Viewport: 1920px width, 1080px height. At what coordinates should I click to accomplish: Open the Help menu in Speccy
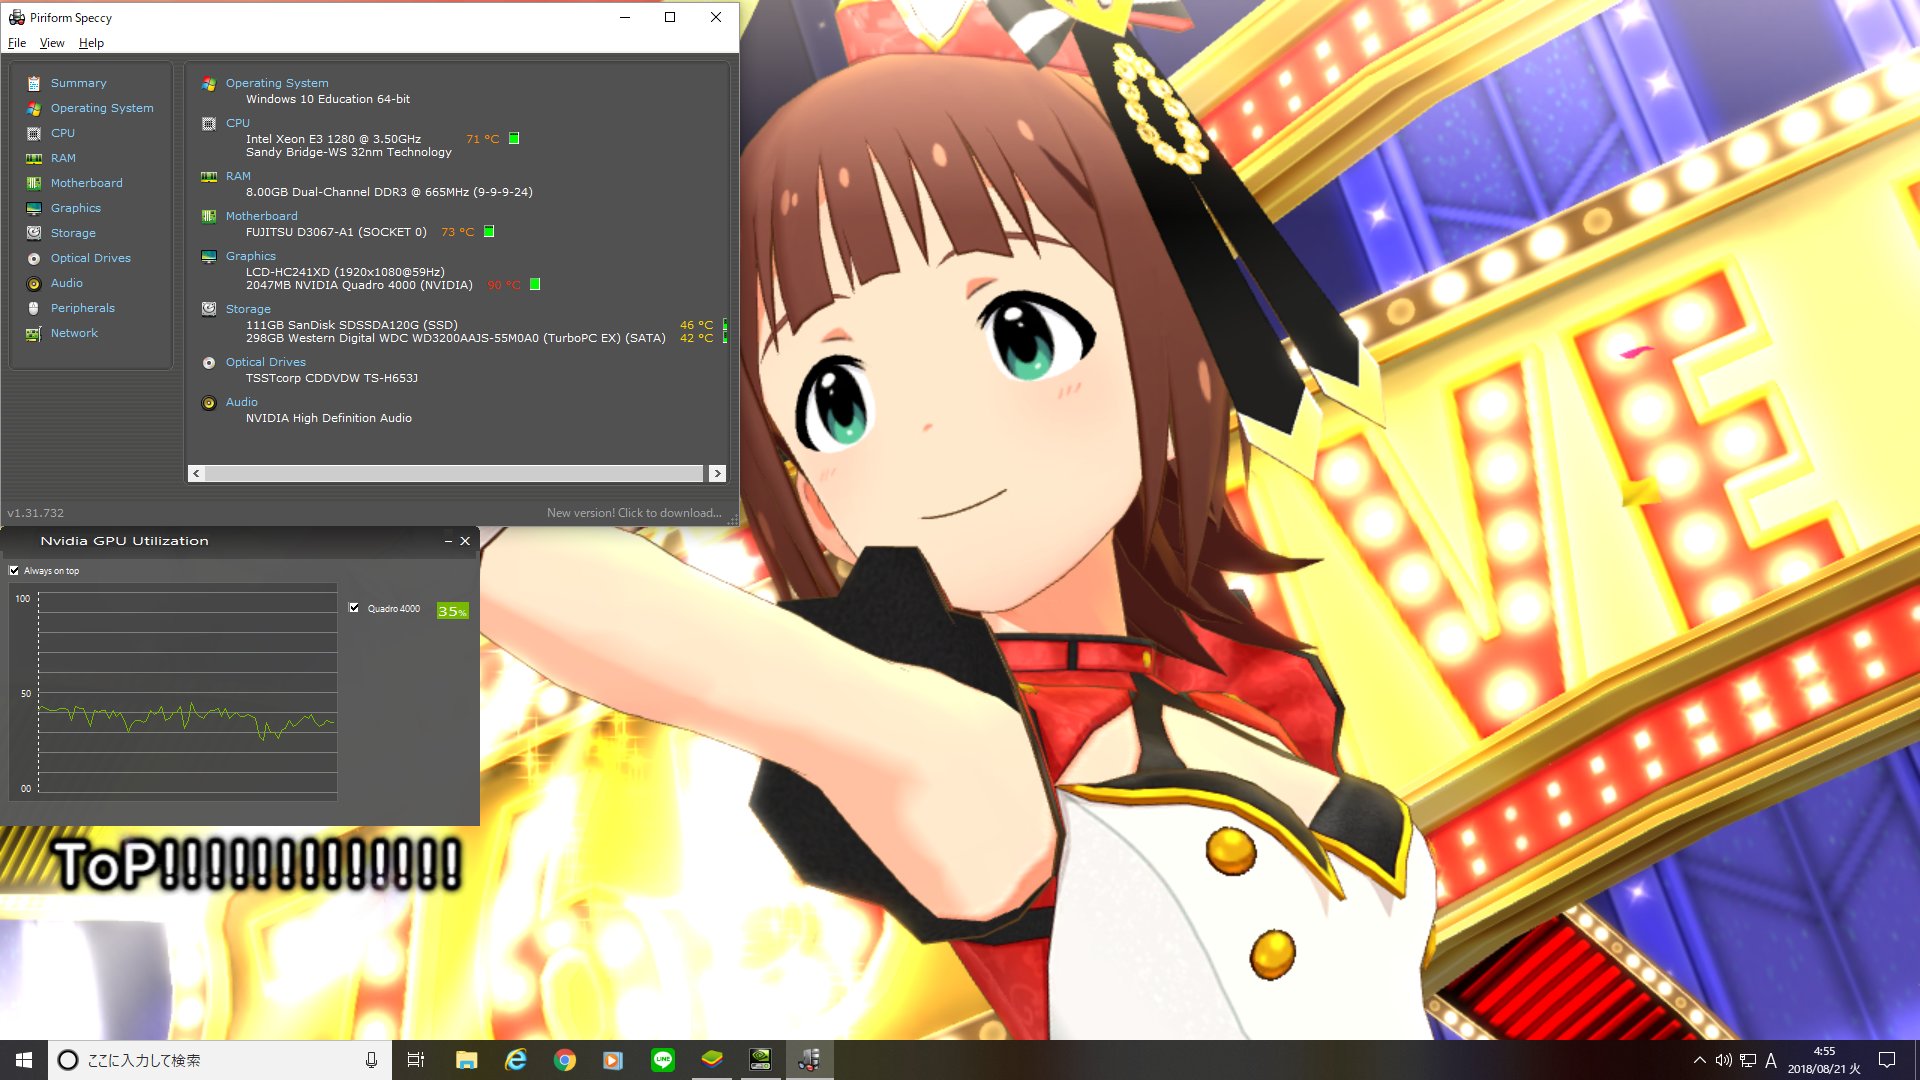tap(91, 42)
